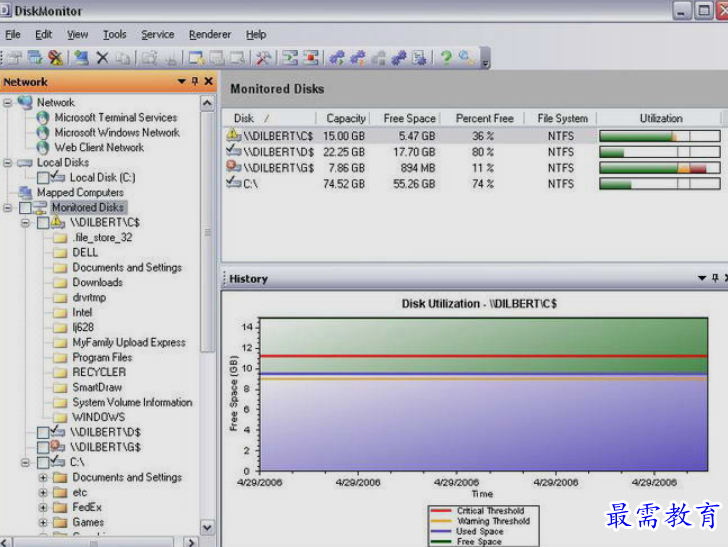
Task: Collapse the \\DILBERT\C$ tree node
Action: click(x=26, y=223)
